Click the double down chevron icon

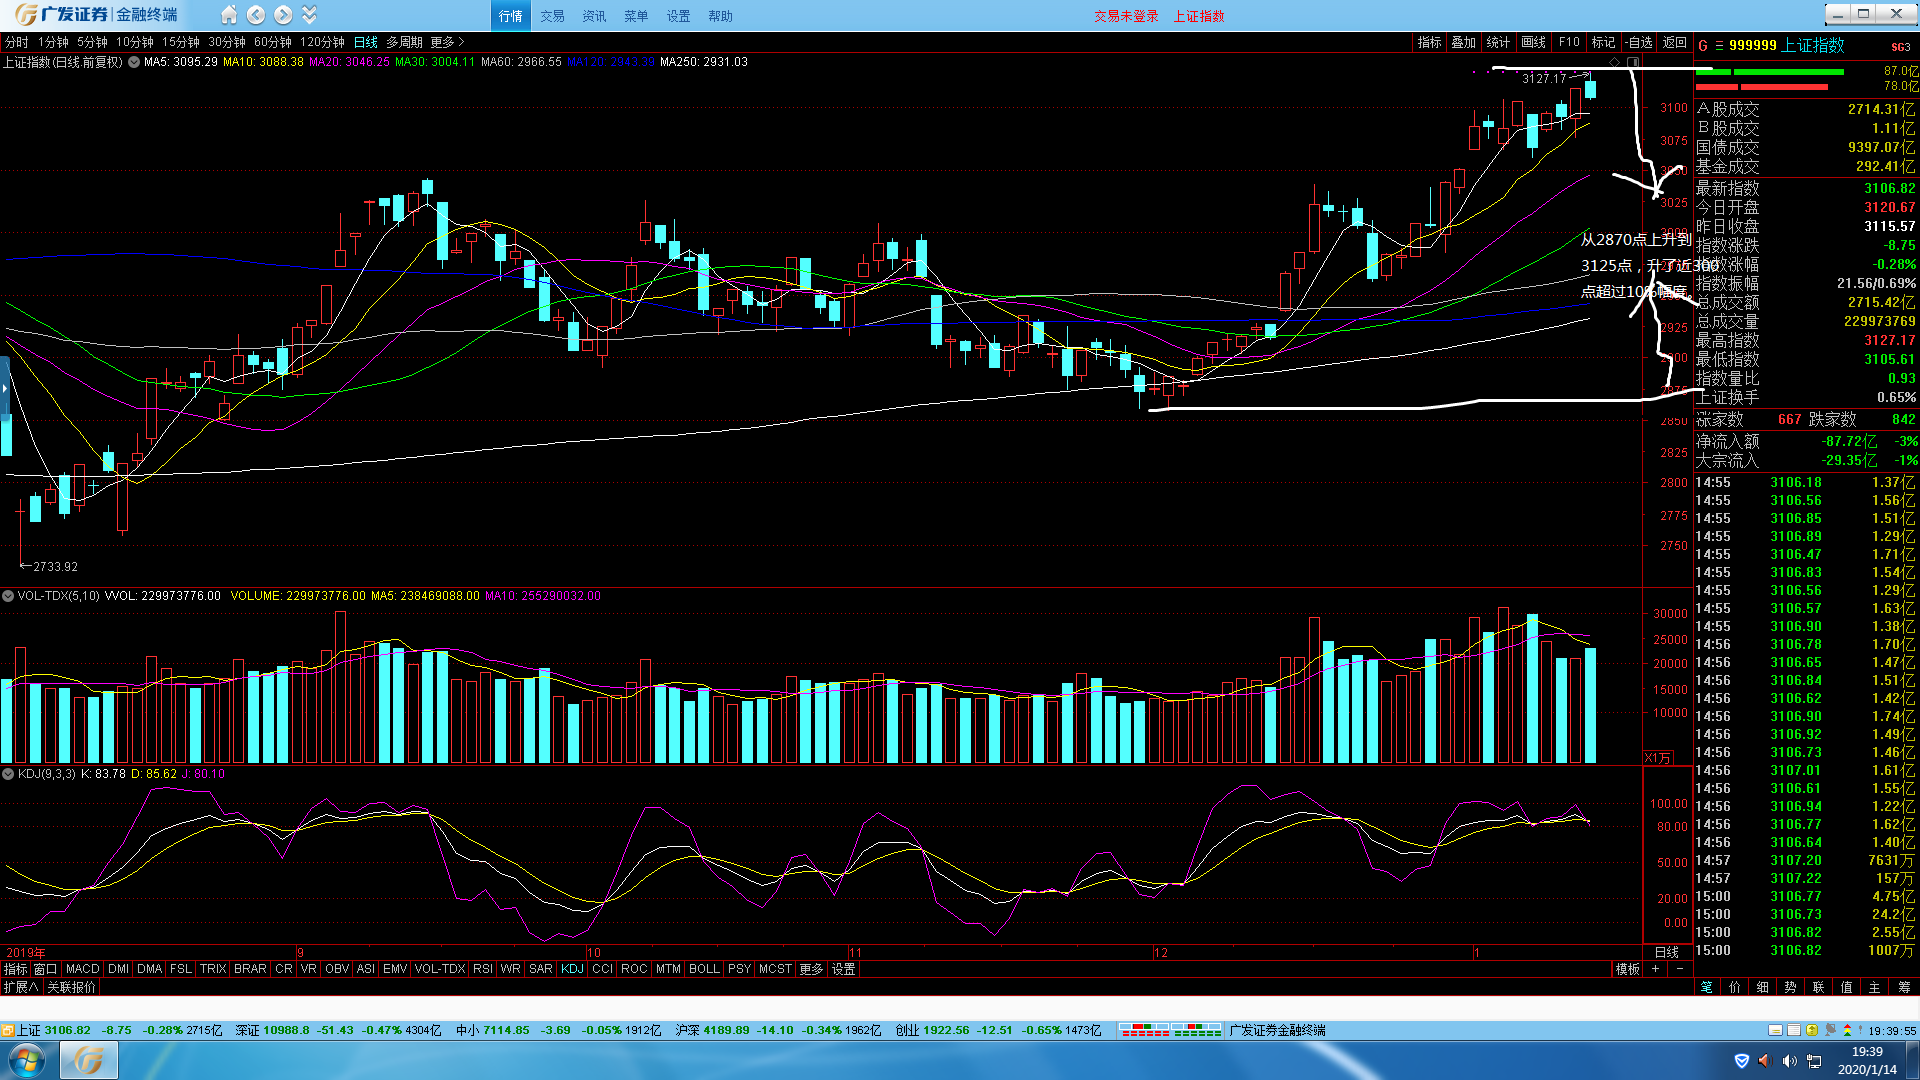pyautogui.click(x=309, y=15)
